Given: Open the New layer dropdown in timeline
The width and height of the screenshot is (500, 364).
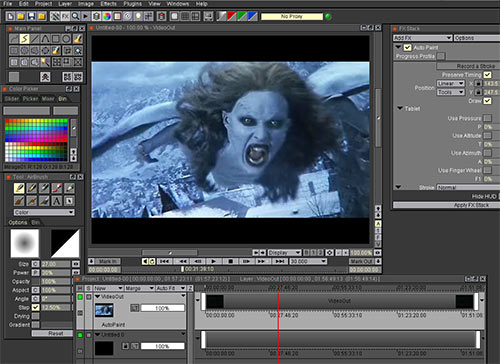Looking at the screenshot, I should 108,288.
